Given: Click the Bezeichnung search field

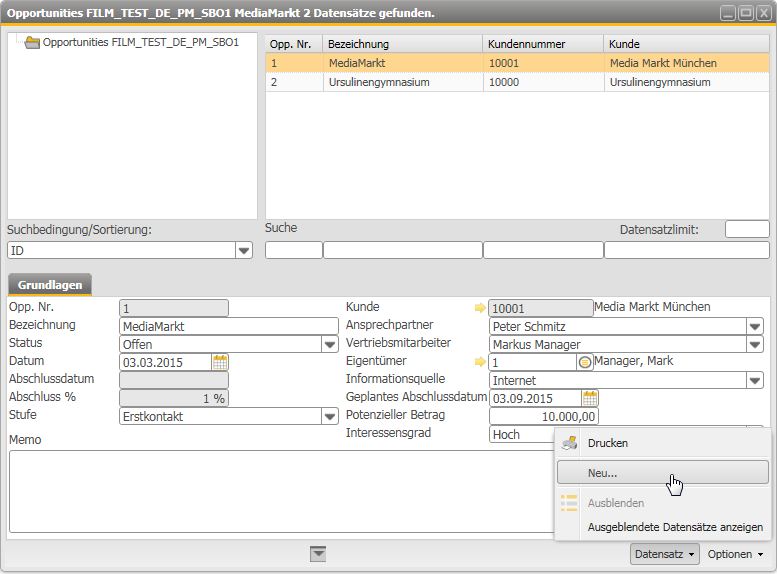Looking at the screenshot, I should pyautogui.click(x=403, y=250).
